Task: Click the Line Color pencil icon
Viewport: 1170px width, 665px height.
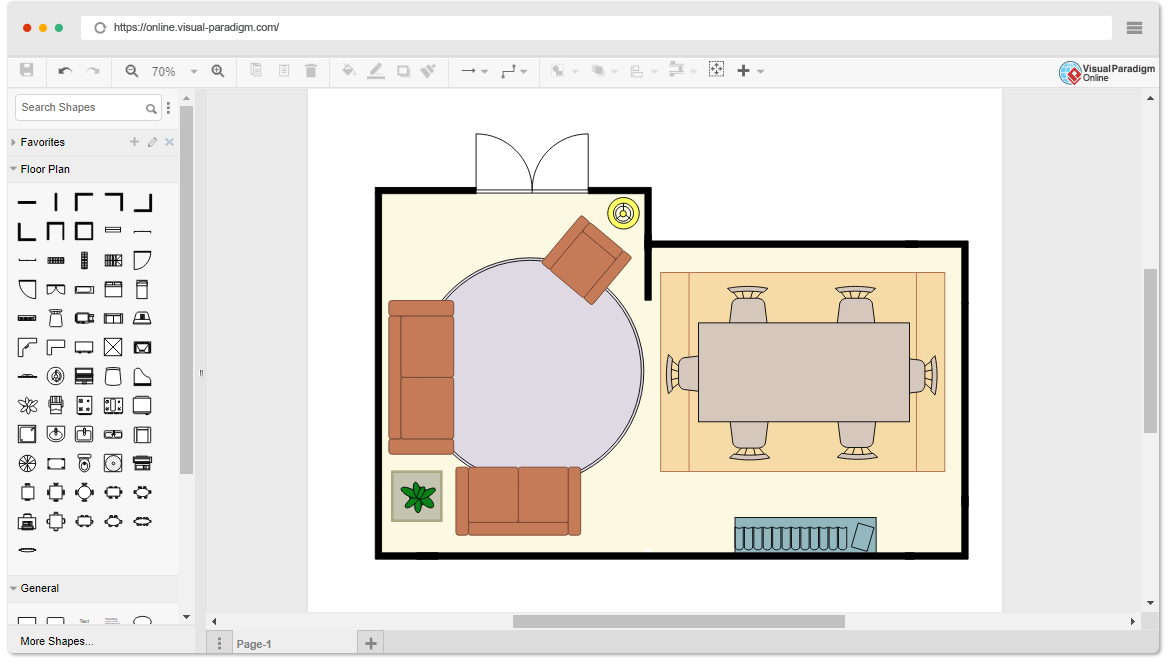Action: 376,71
